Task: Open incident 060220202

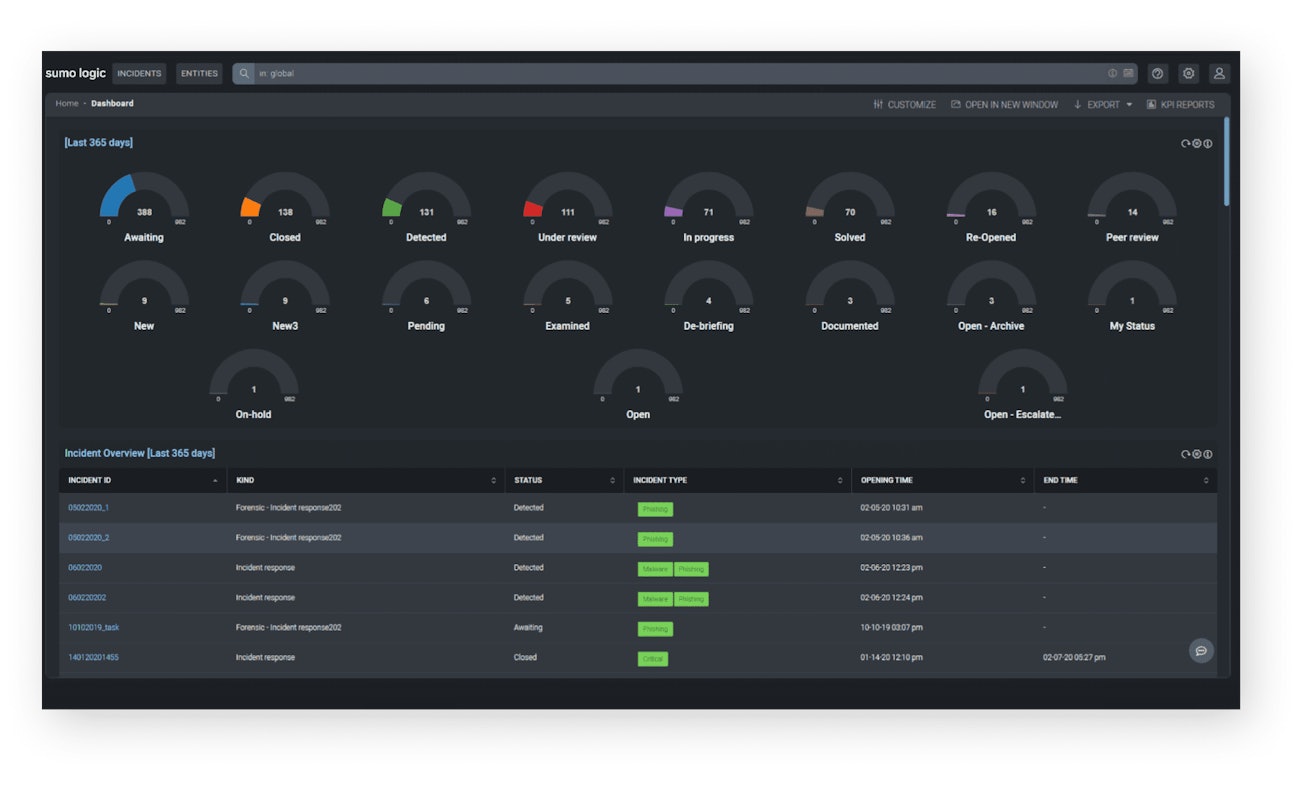Action: click(87, 598)
